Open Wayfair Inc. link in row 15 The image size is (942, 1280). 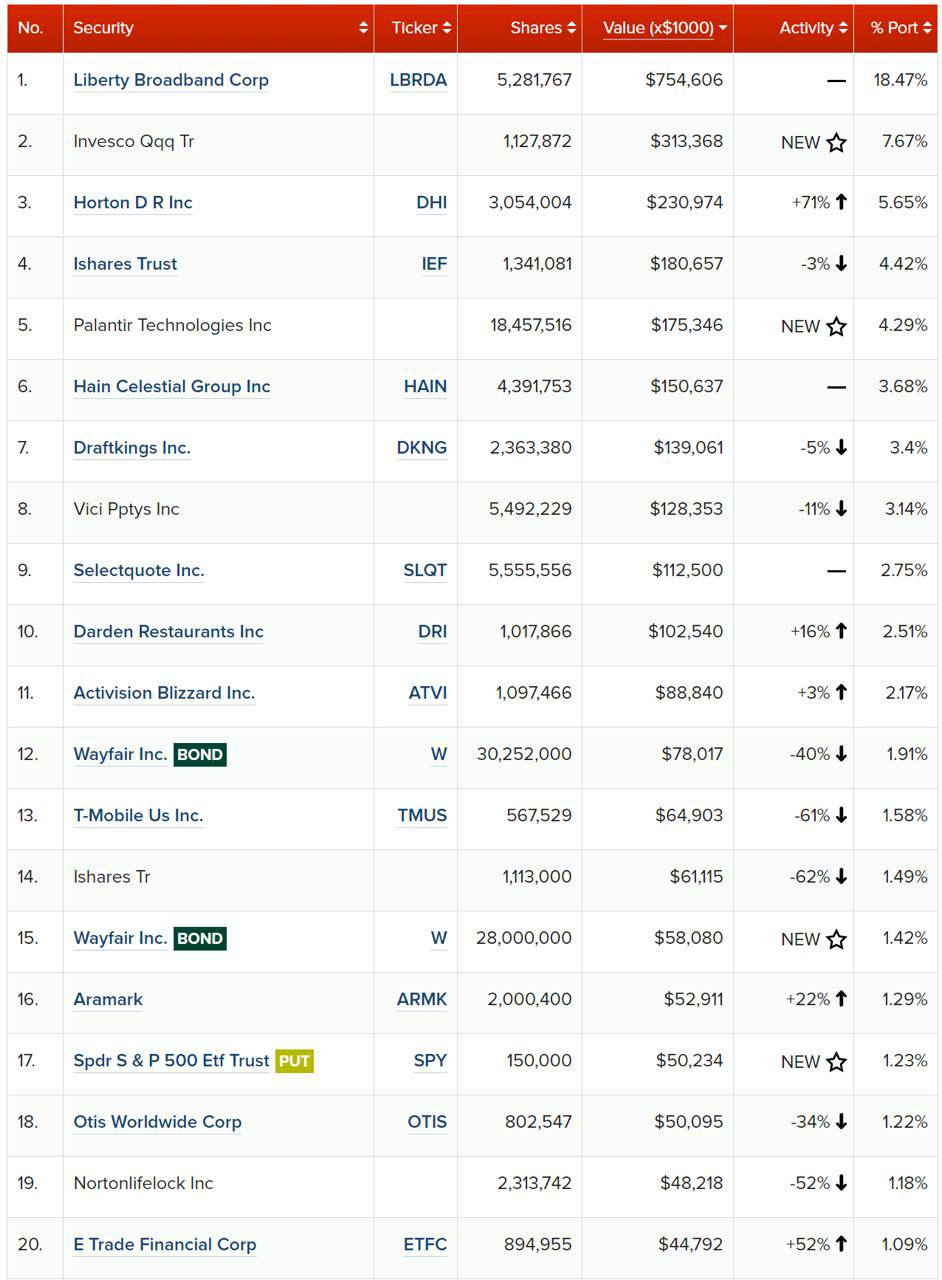pyautogui.click(x=120, y=938)
